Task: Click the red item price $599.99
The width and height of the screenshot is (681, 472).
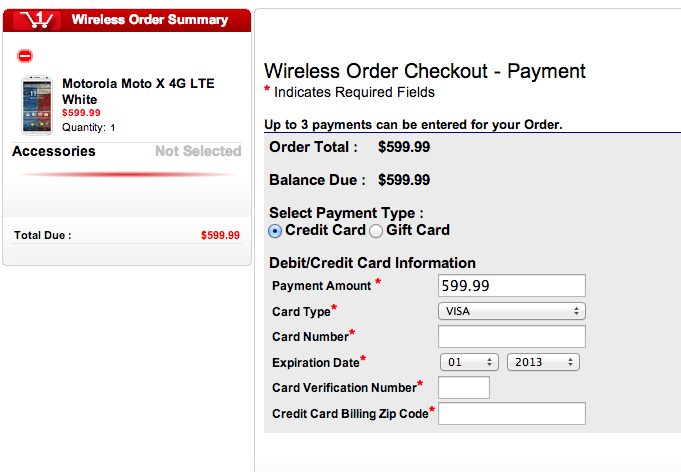Action: tap(81, 113)
